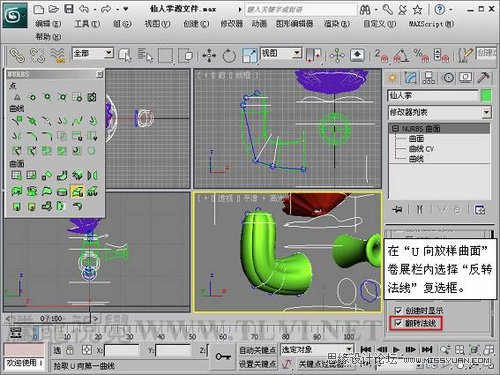The width and height of the screenshot is (500, 375).
Task: Click the favorites star icon
Action: click(x=417, y=9)
